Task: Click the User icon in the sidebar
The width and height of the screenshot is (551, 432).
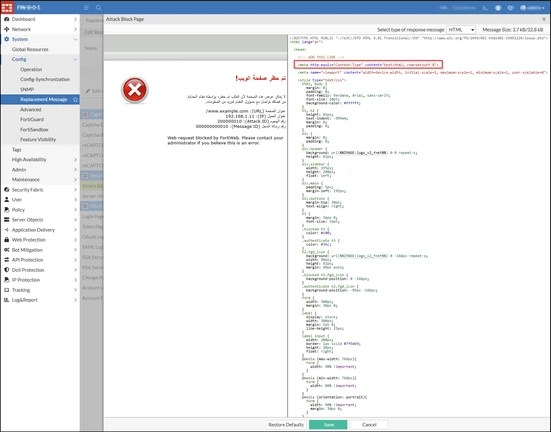Action: tap(6, 199)
